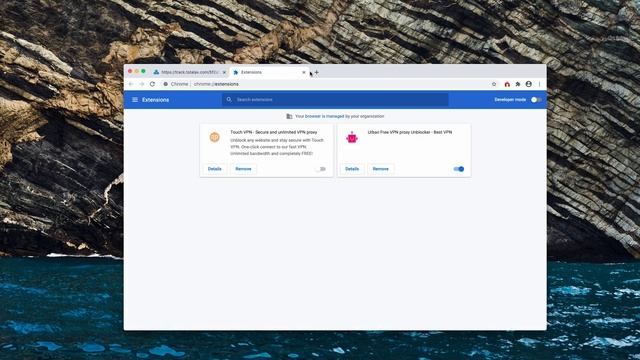Screen dimensions: 640x360
Task: Remove the Touch VPN extension
Action: pyautogui.click(x=243, y=169)
